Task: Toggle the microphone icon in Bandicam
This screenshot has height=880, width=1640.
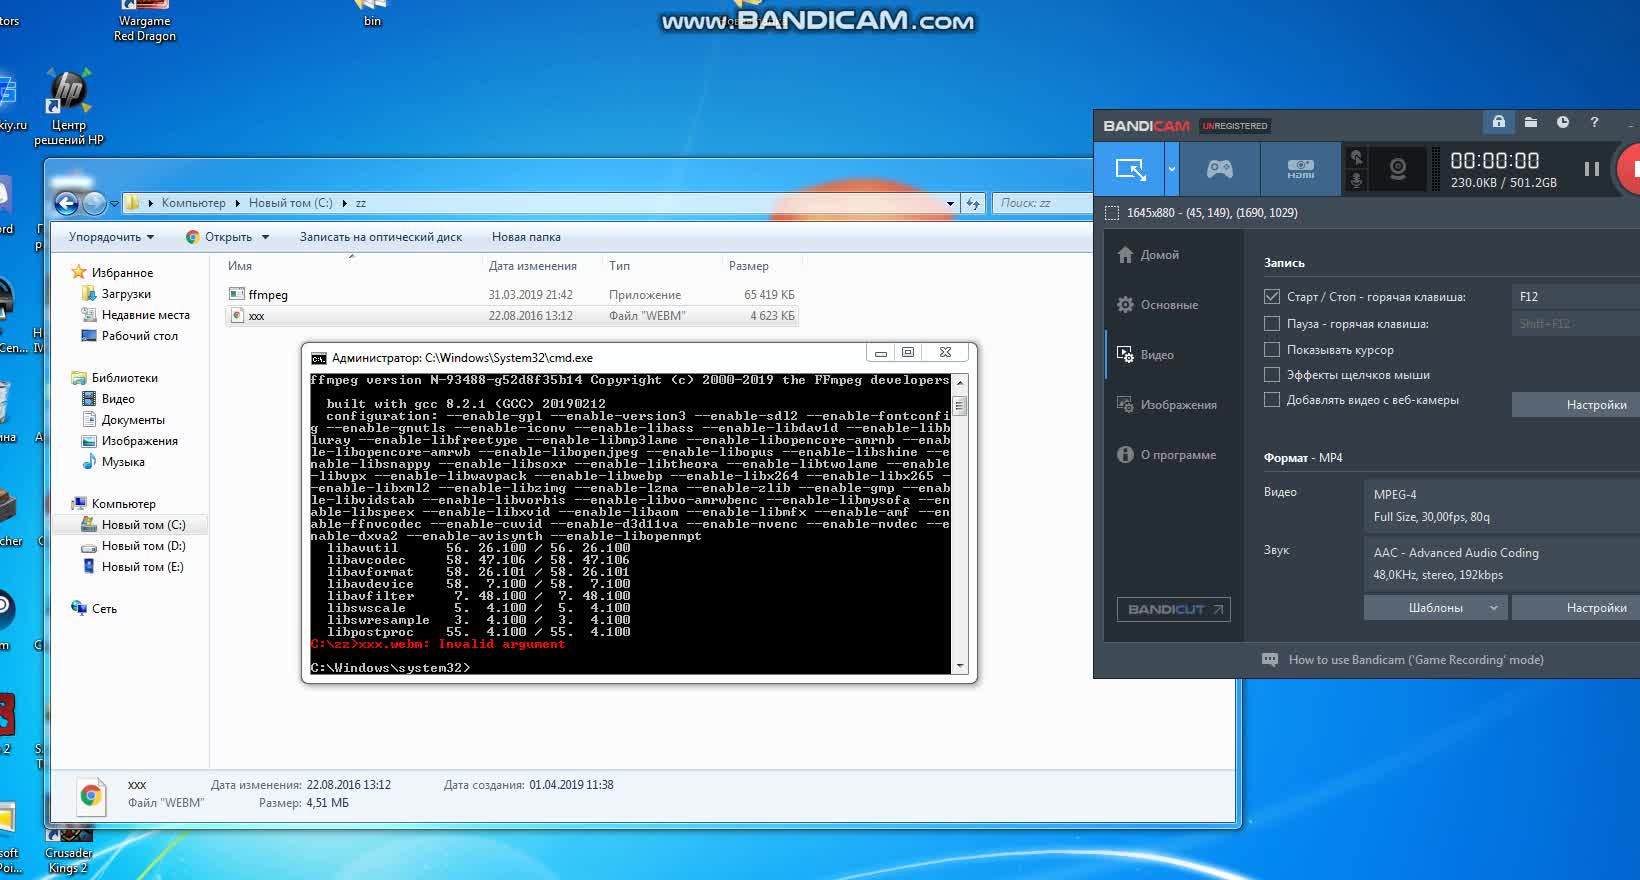Action: [x=1356, y=180]
